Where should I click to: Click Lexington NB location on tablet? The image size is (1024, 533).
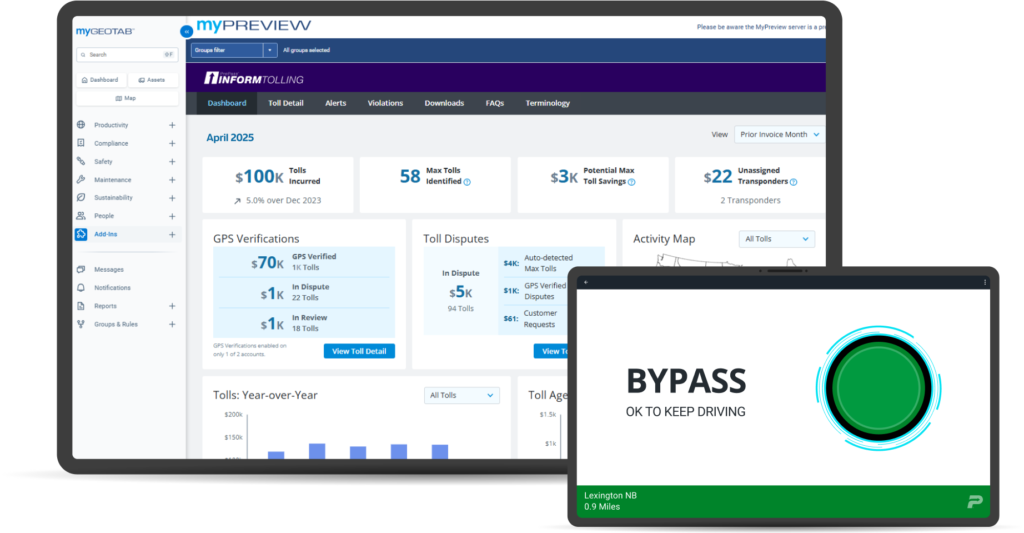610,495
